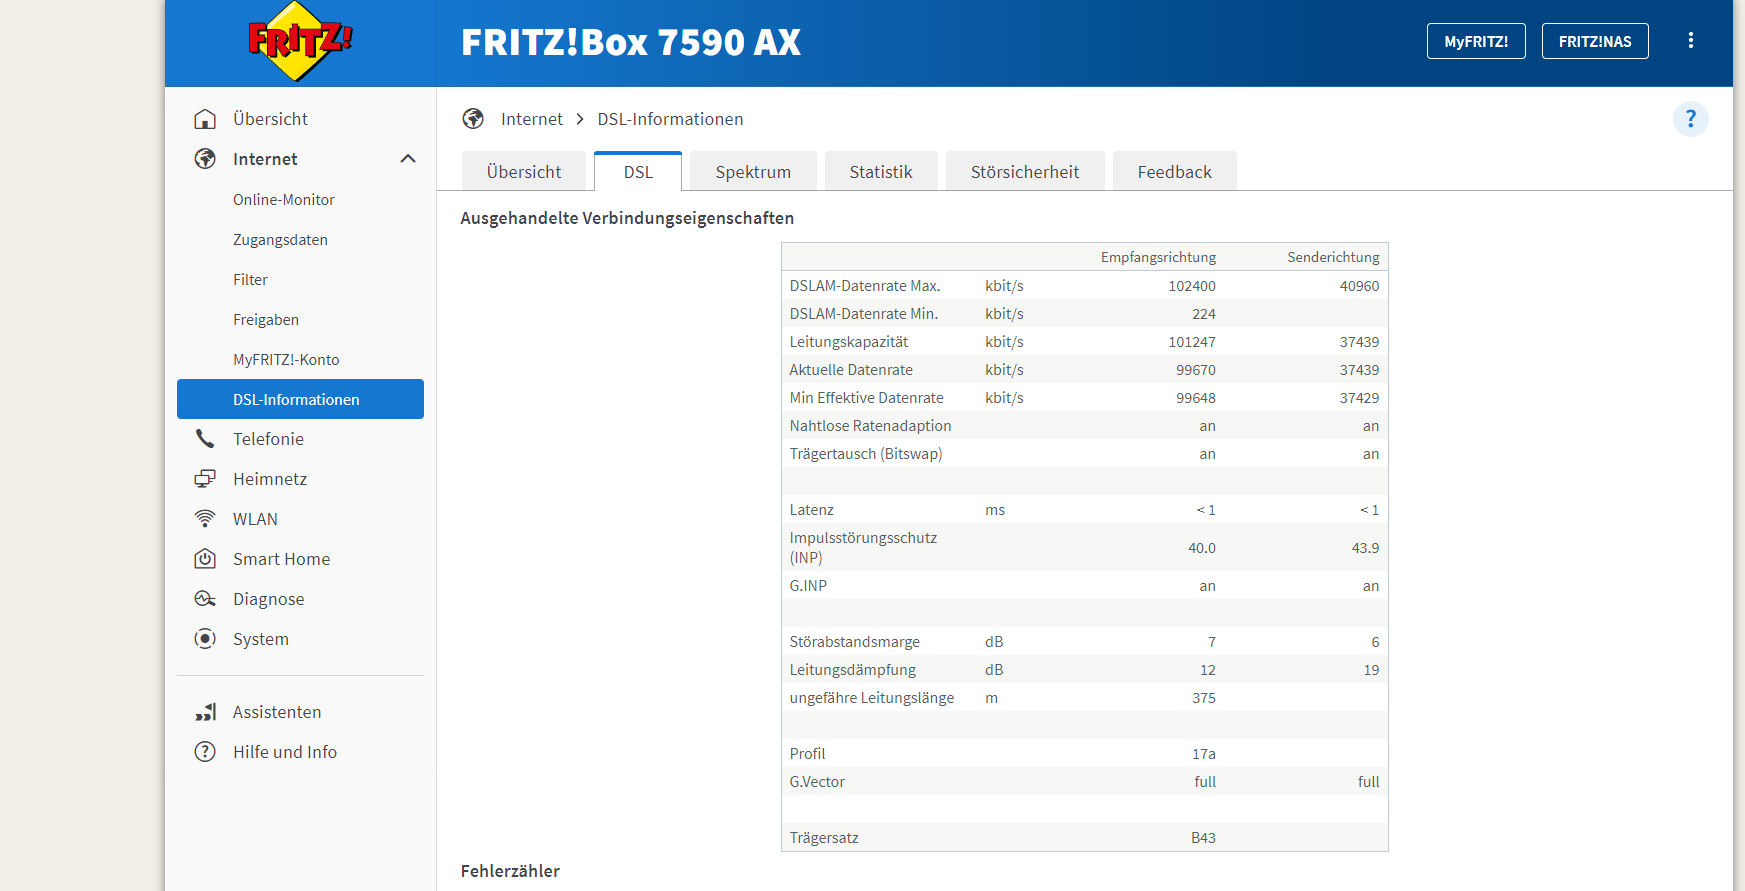Image resolution: width=1745 pixels, height=891 pixels.
Task: Click the globe icon in breadcrumb
Action: 473,119
